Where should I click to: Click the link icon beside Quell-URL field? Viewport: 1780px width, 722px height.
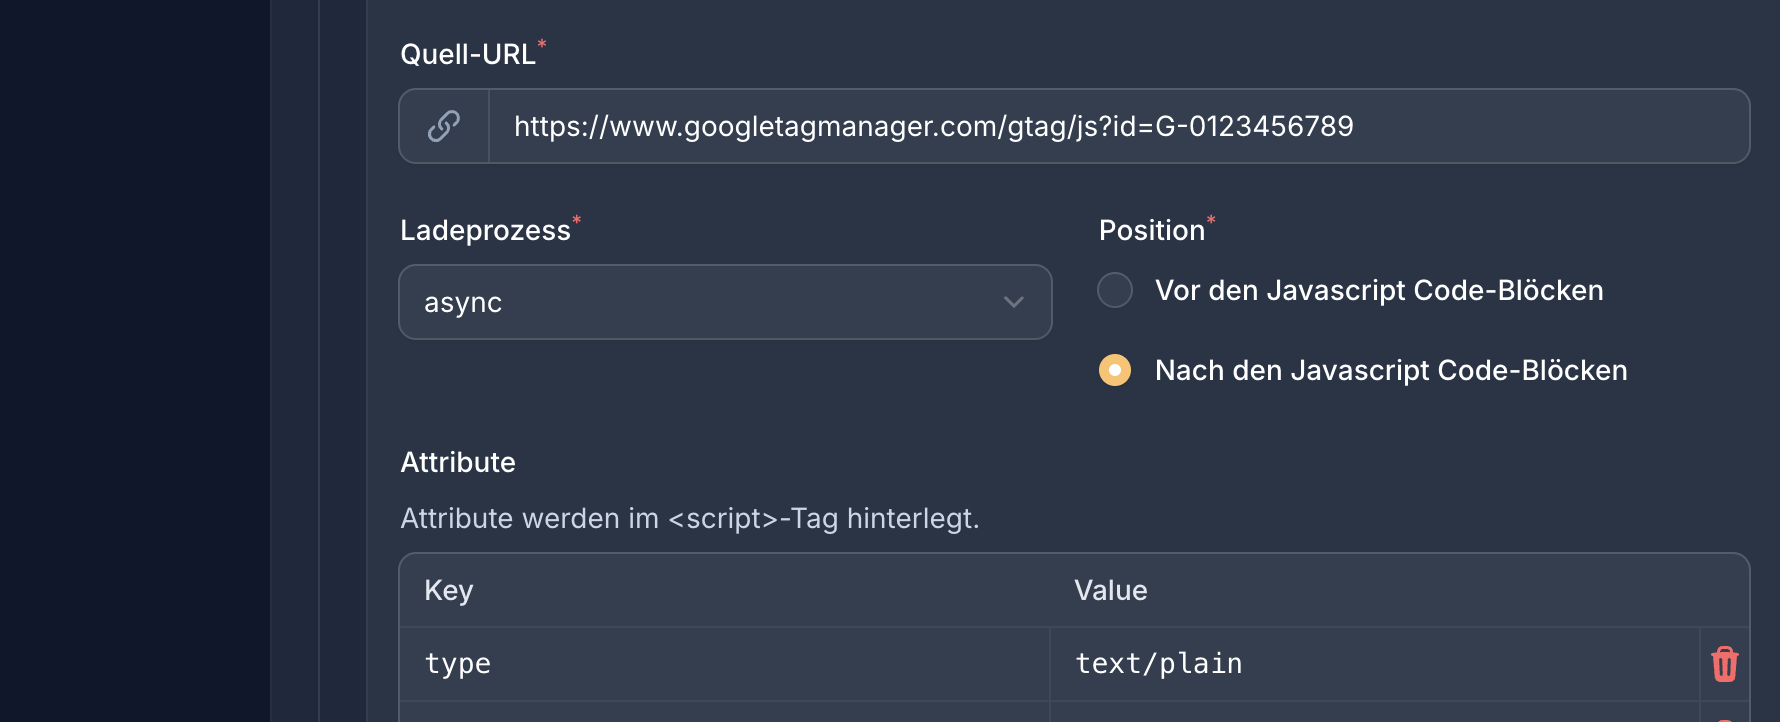coord(444,126)
